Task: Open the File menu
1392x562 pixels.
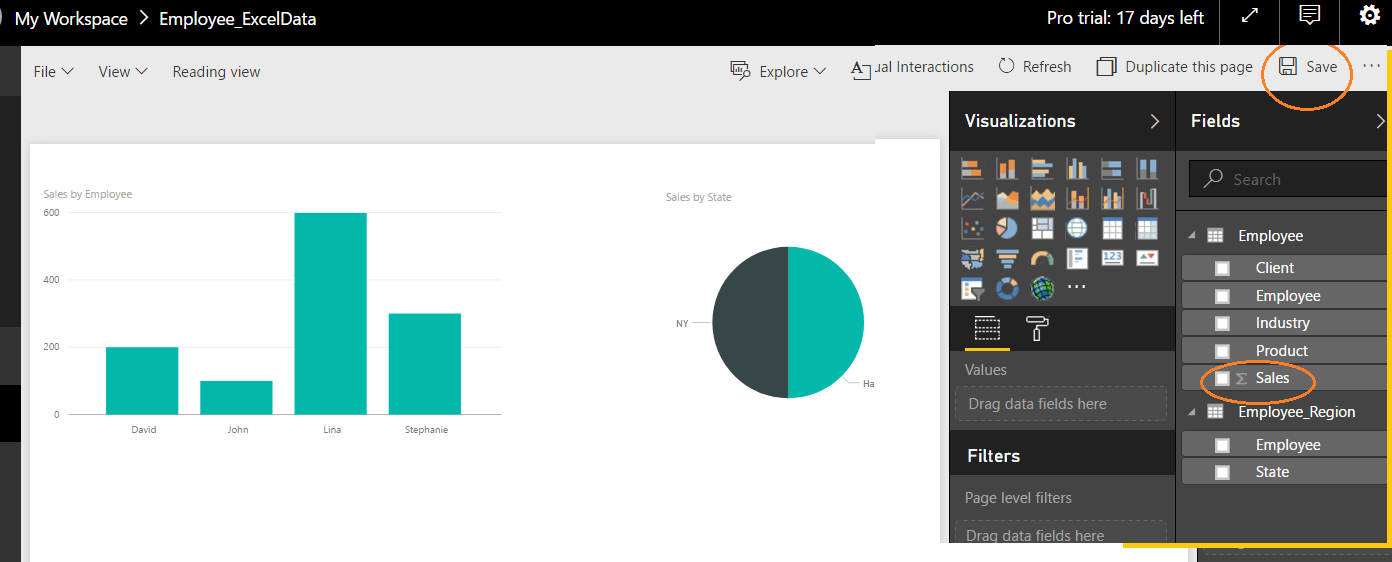Action: 53,71
